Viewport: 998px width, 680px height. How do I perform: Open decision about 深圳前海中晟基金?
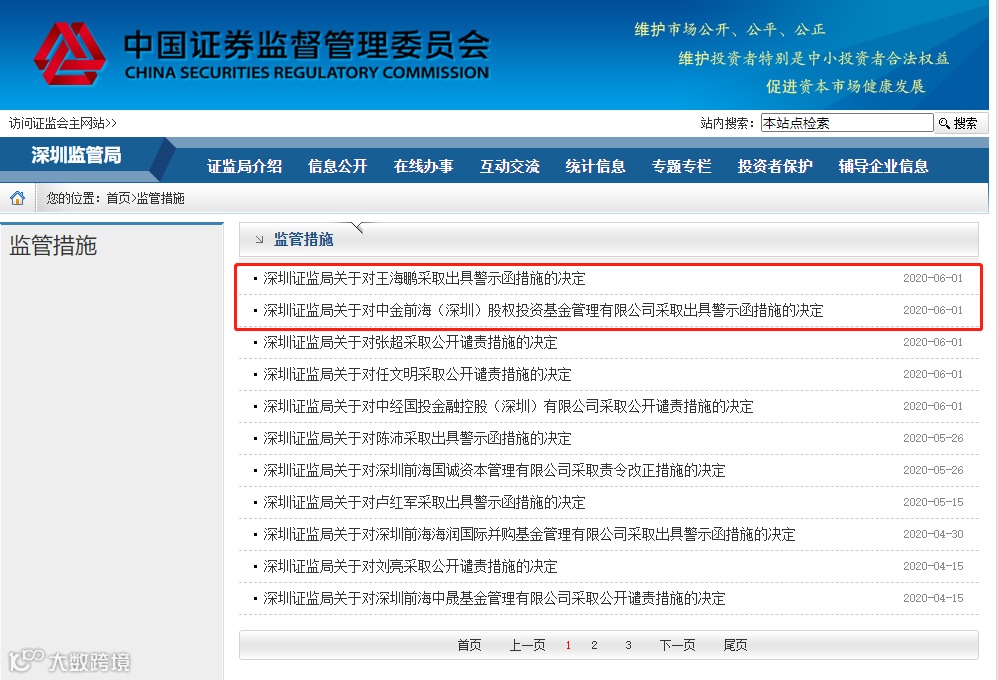tap(494, 598)
